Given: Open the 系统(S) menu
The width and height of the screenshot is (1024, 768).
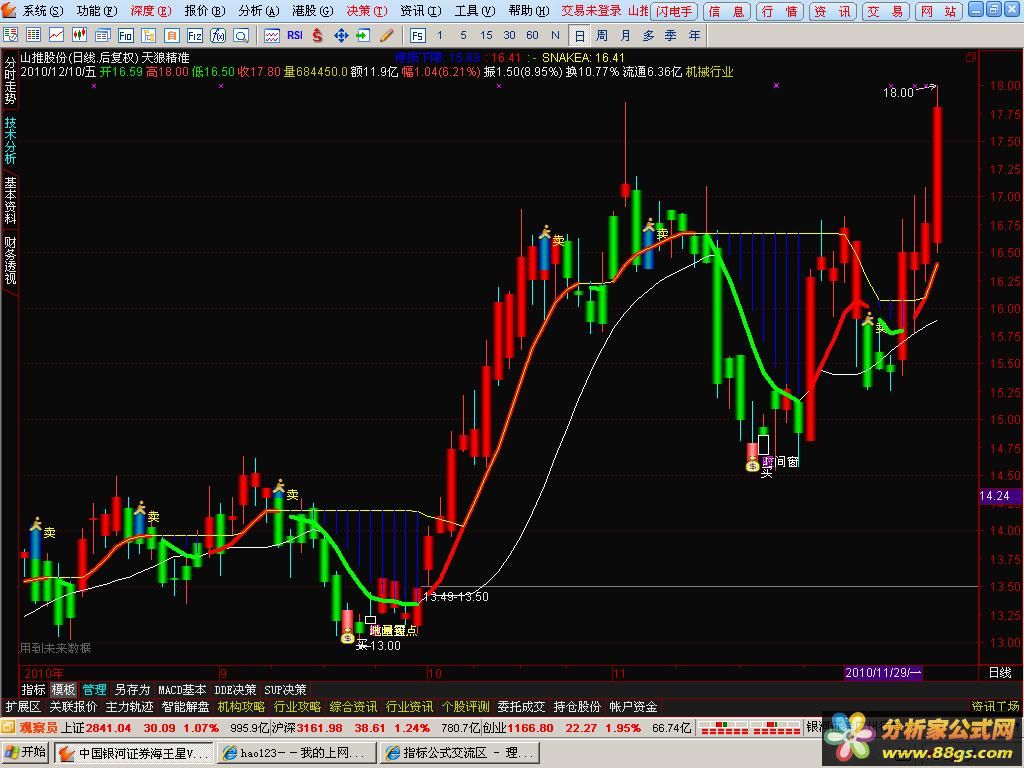Looking at the screenshot, I should [42, 10].
